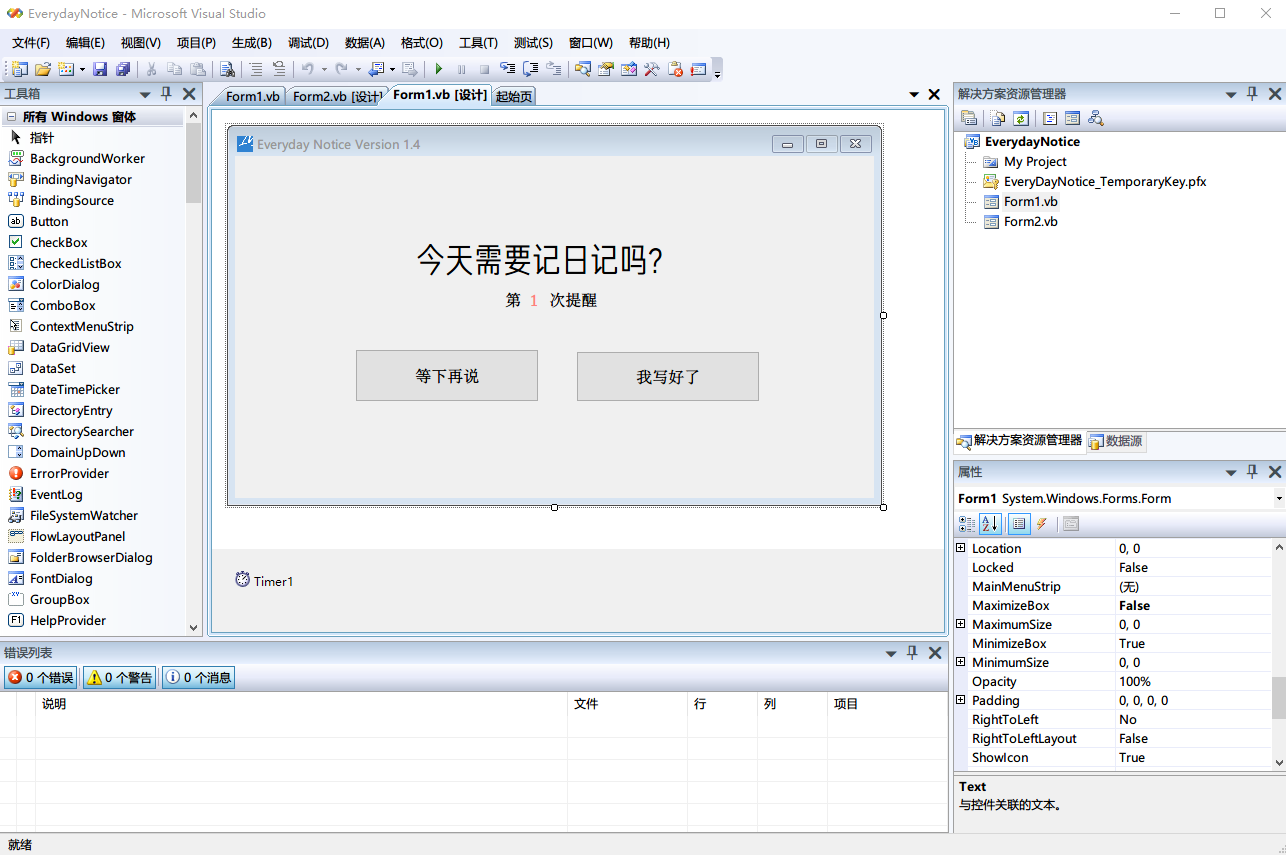
Task: Select Form2.vb in Solution Explorer tree
Action: pos(1030,222)
